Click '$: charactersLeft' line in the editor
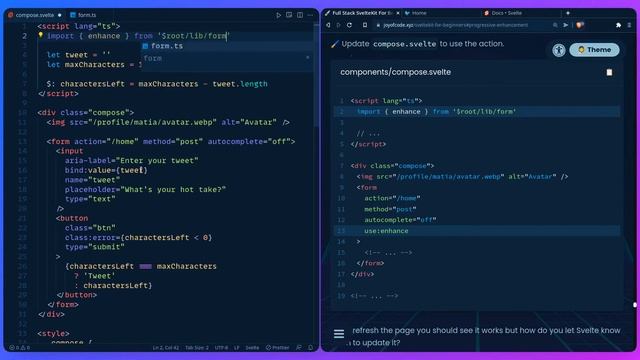Viewport: 640px width, 360px height. pyautogui.click(x=157, y=84)
